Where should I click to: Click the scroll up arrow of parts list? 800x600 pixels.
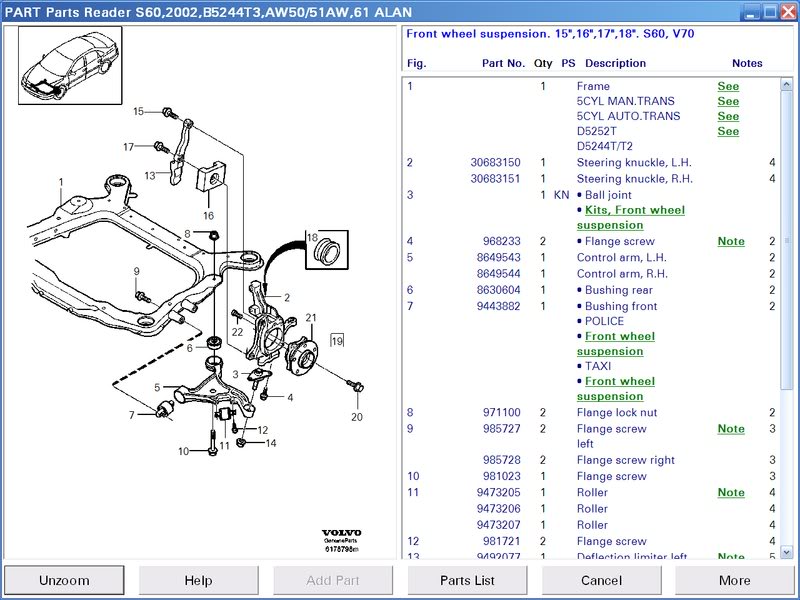[x=786, y=84]
